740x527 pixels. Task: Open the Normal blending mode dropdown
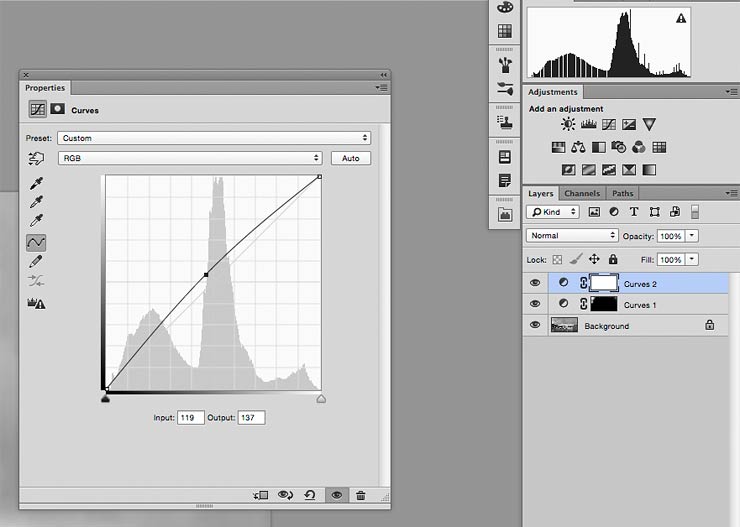(x=572, y=235)
